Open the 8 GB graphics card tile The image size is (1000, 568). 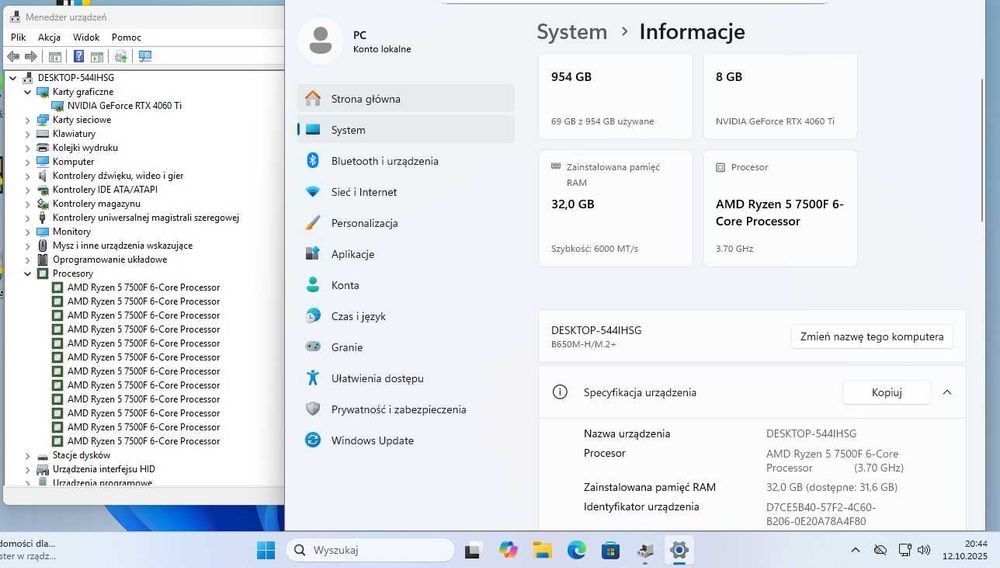780,97
